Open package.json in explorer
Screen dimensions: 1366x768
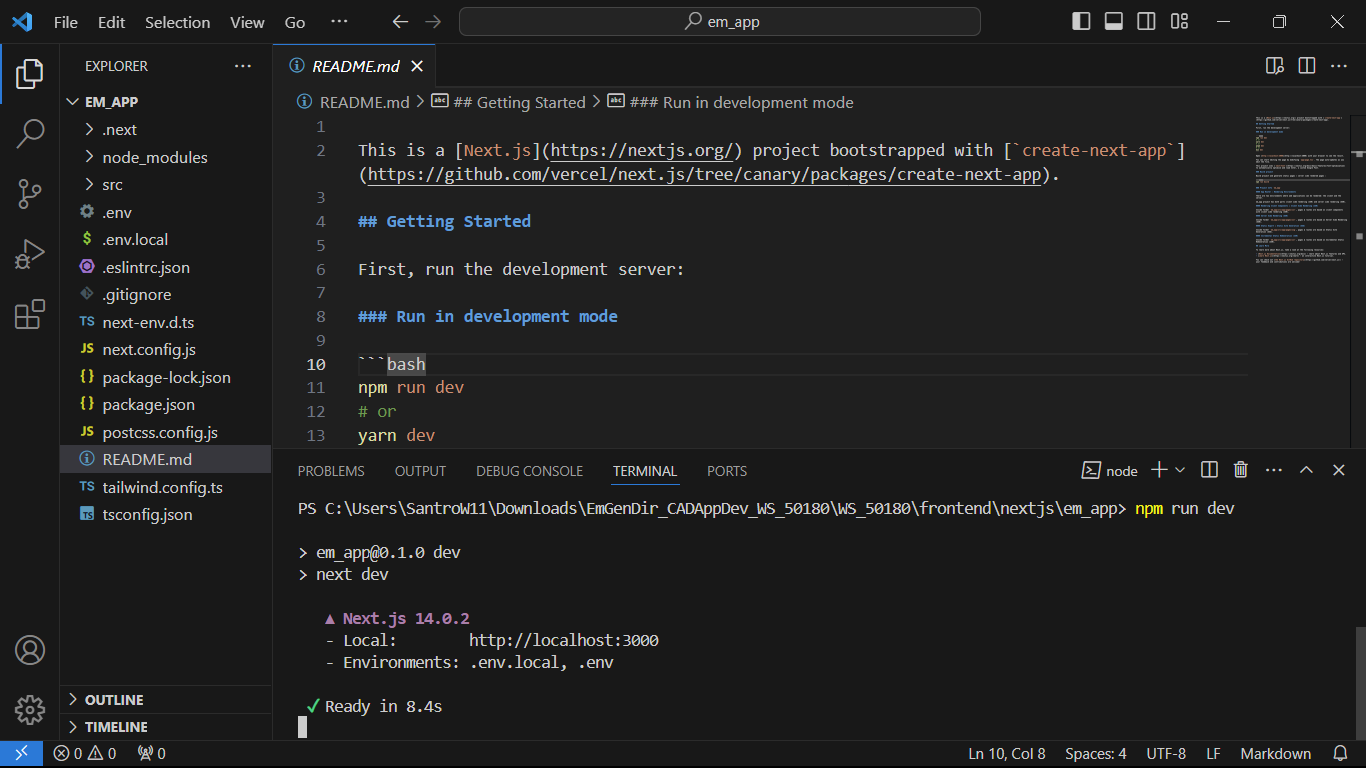pos(148,405)
